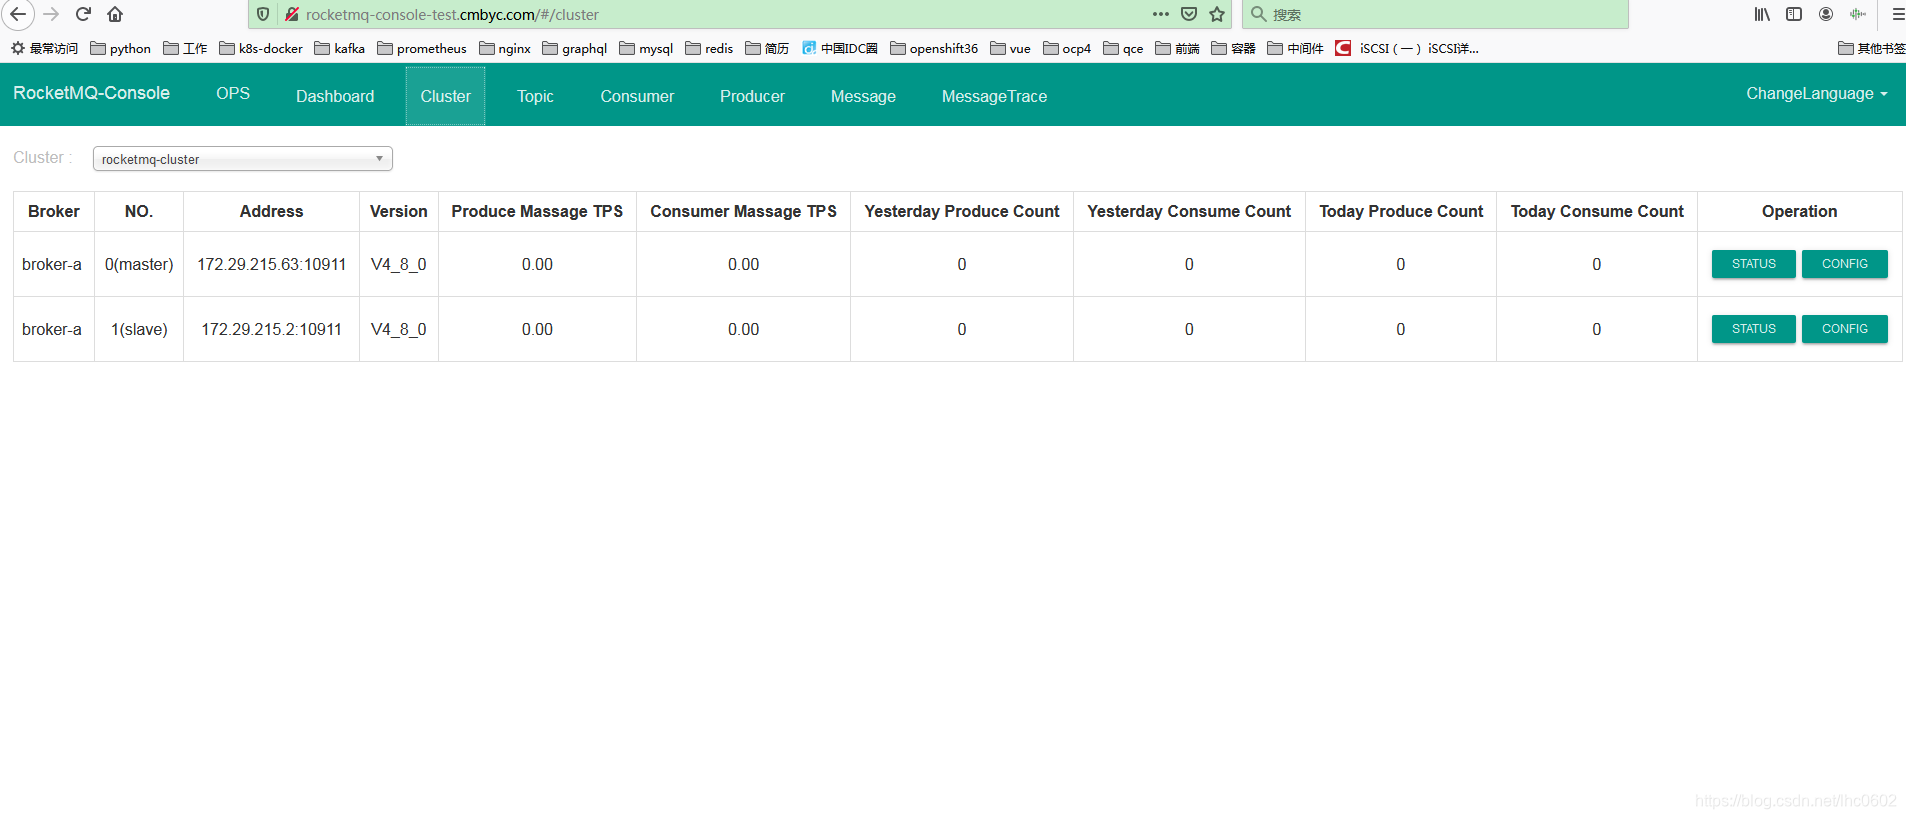Open the nginx bookmarks folder
The width and height of the screenshot is (1906, 819).
pyautogui.click(x=504, y=48)
